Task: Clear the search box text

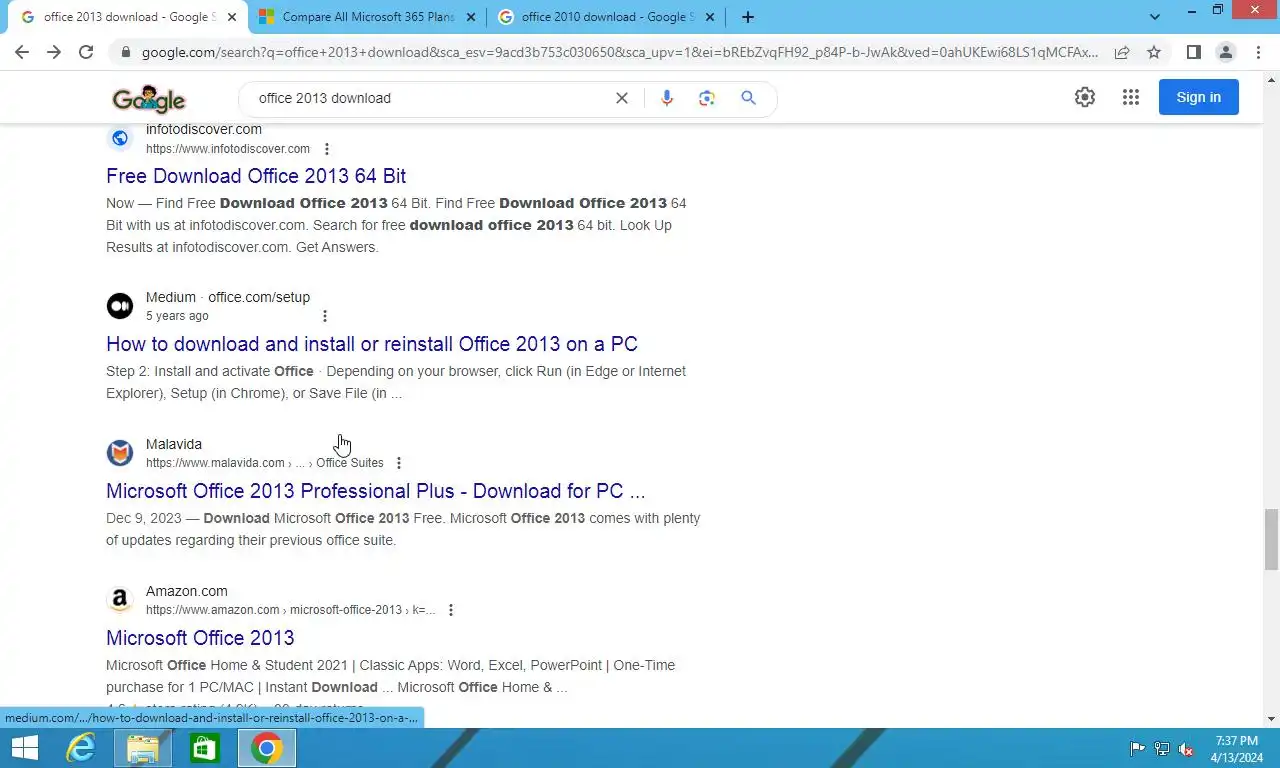Action: click(x=622, y=98)
